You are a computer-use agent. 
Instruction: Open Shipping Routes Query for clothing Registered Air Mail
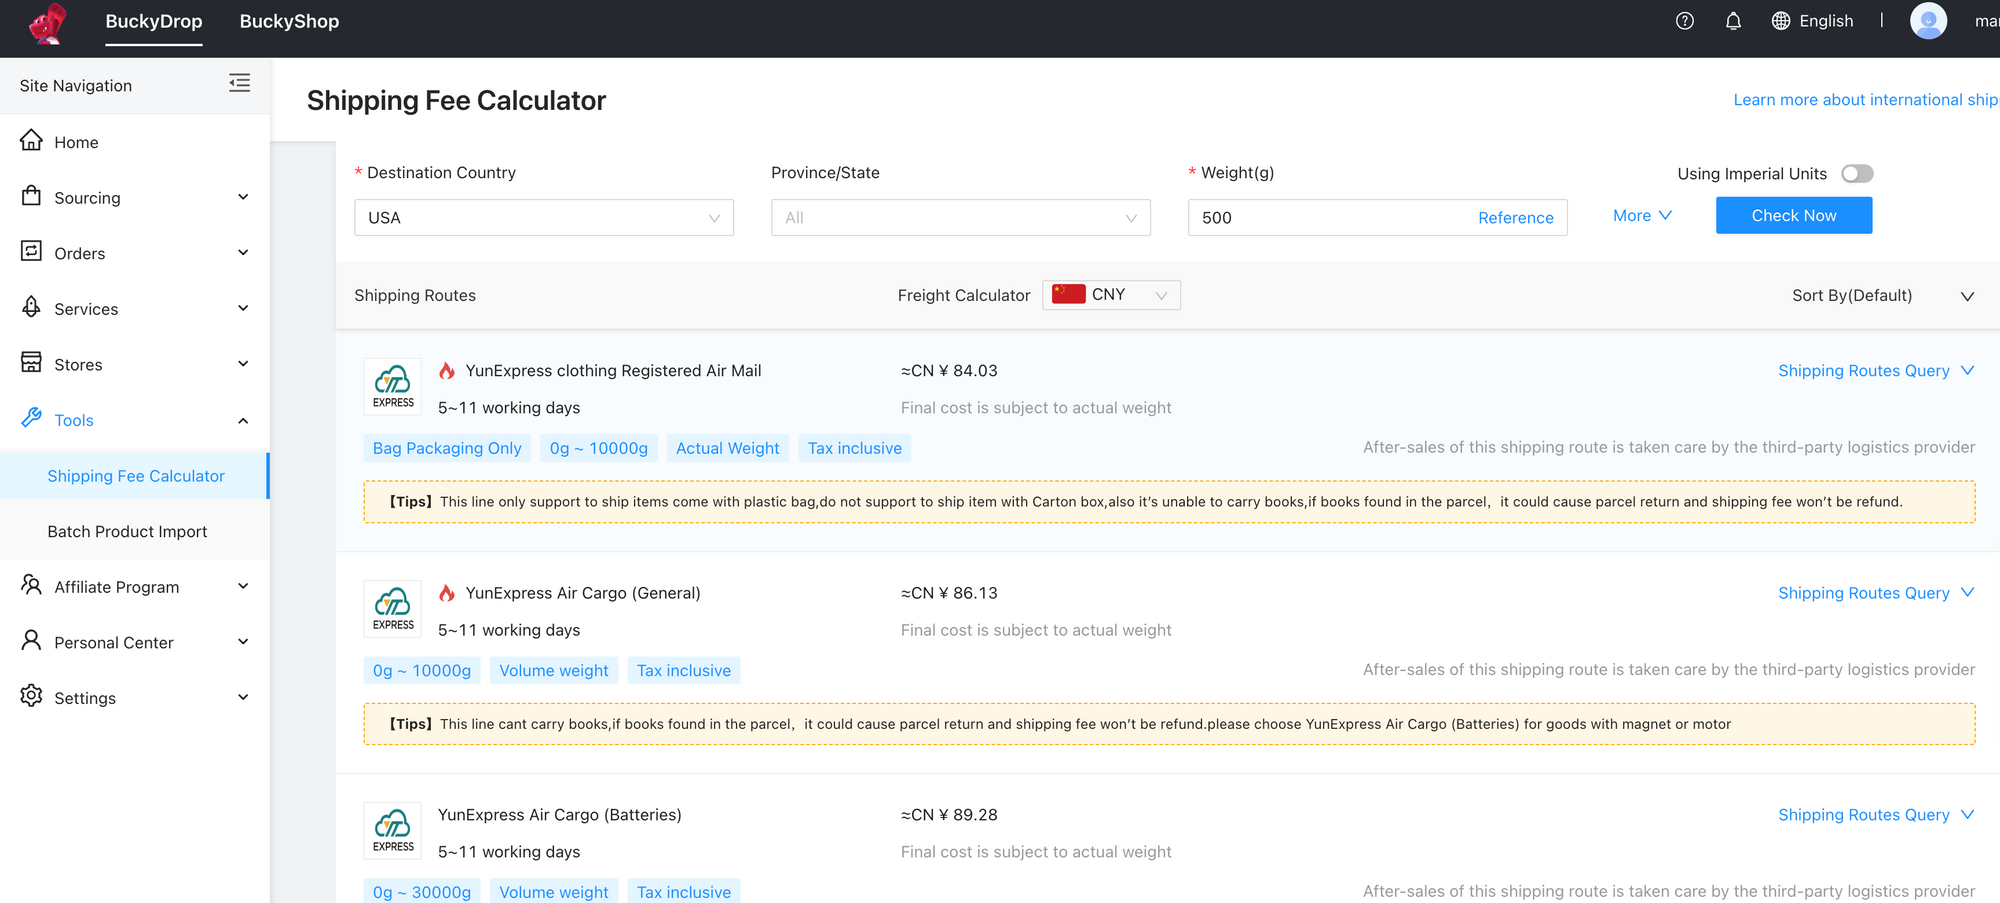coord(1876,371)
